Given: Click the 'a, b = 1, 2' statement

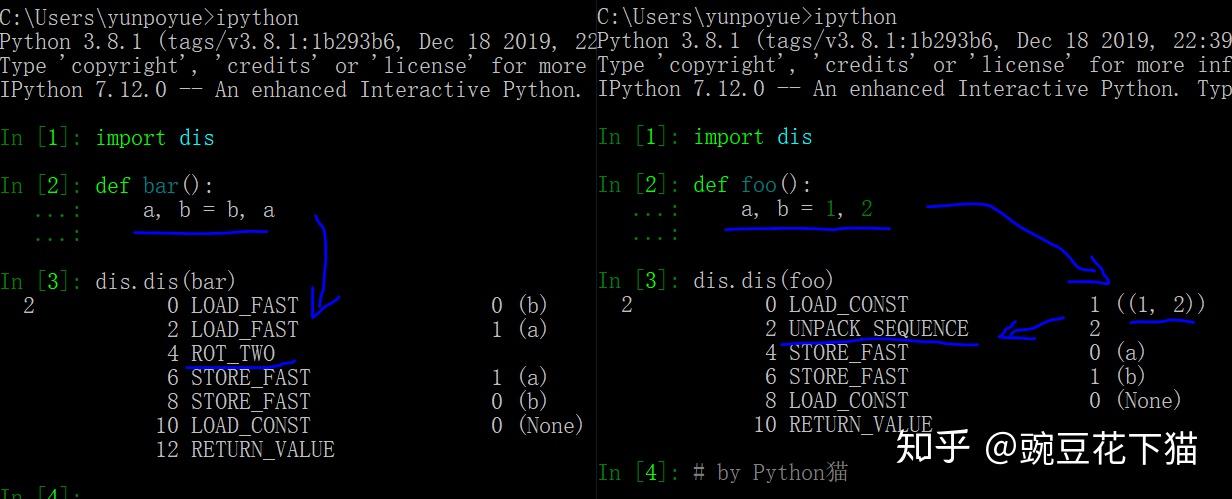Looking at the screenshot, I should click(806, 210).
